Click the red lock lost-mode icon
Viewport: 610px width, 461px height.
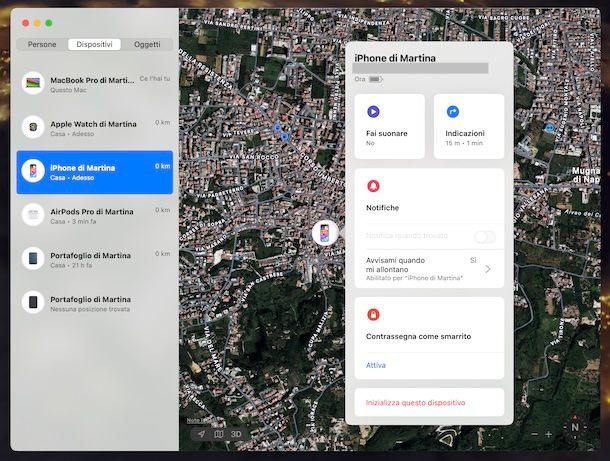tap(373, 314)
